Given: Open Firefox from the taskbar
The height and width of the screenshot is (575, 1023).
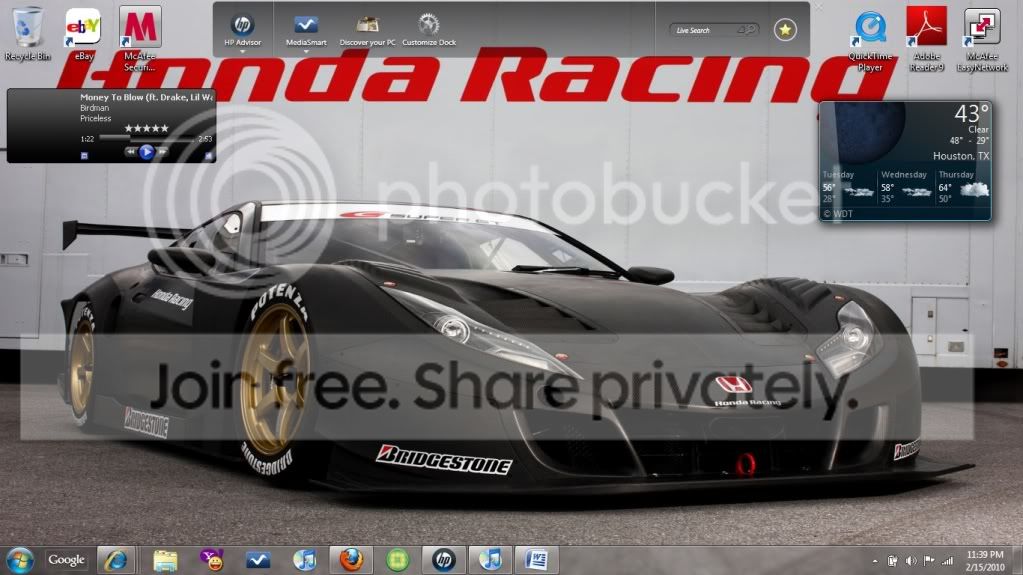Looking at the screenshot, I should [350, 560].
